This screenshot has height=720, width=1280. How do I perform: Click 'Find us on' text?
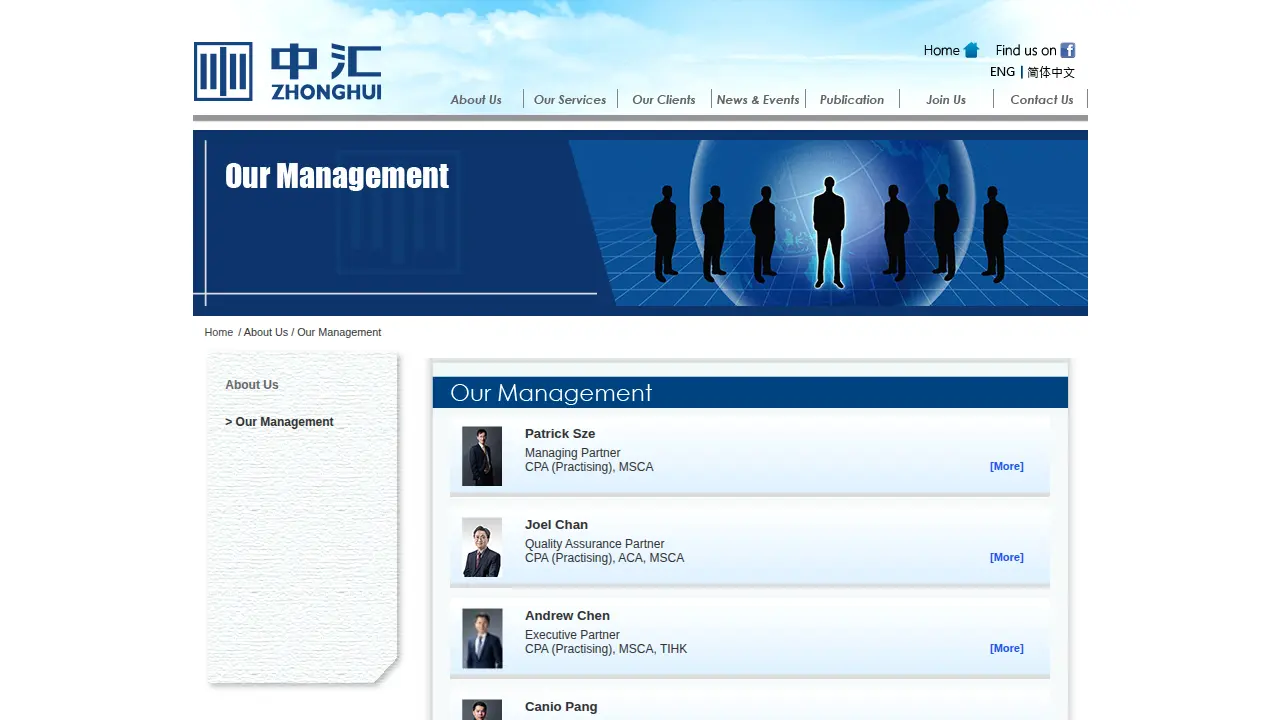tap(1026, 50)
